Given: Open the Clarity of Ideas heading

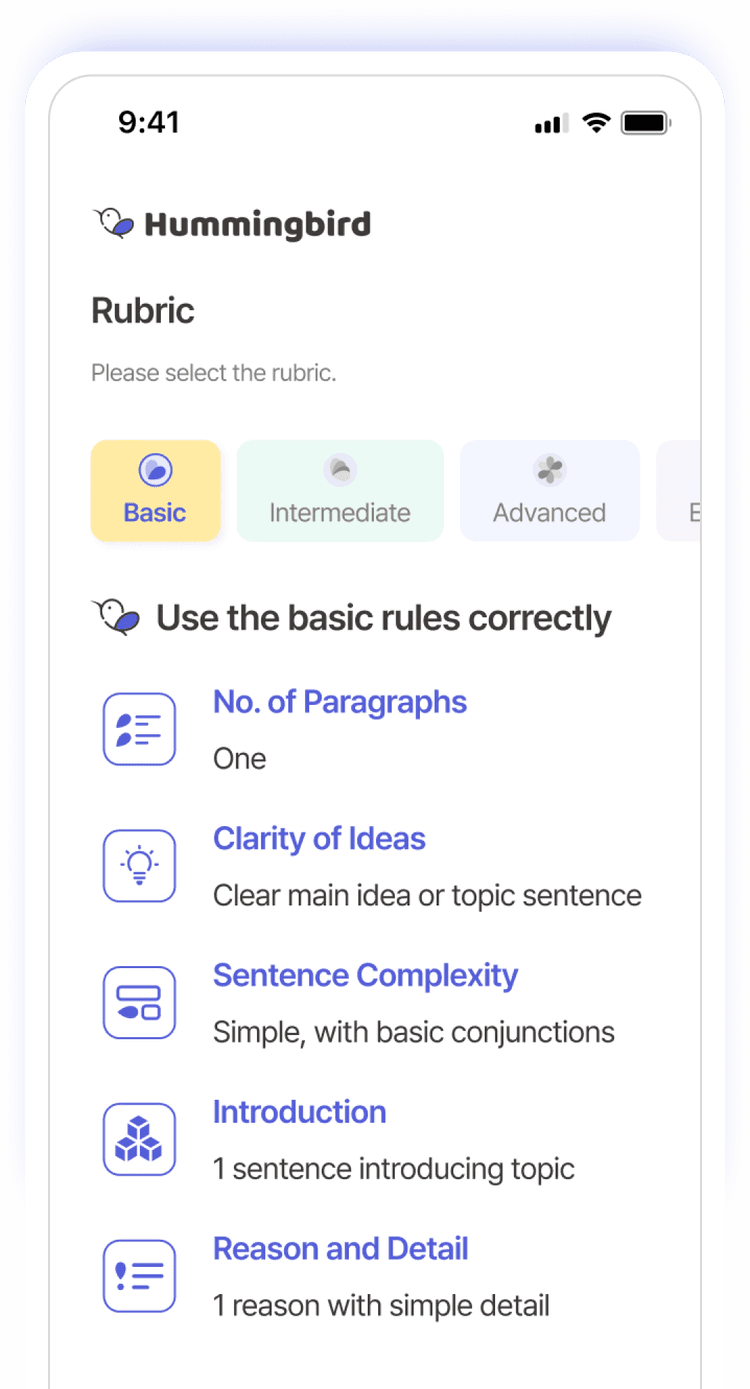Looking at the screenshot, I should 319,839.
